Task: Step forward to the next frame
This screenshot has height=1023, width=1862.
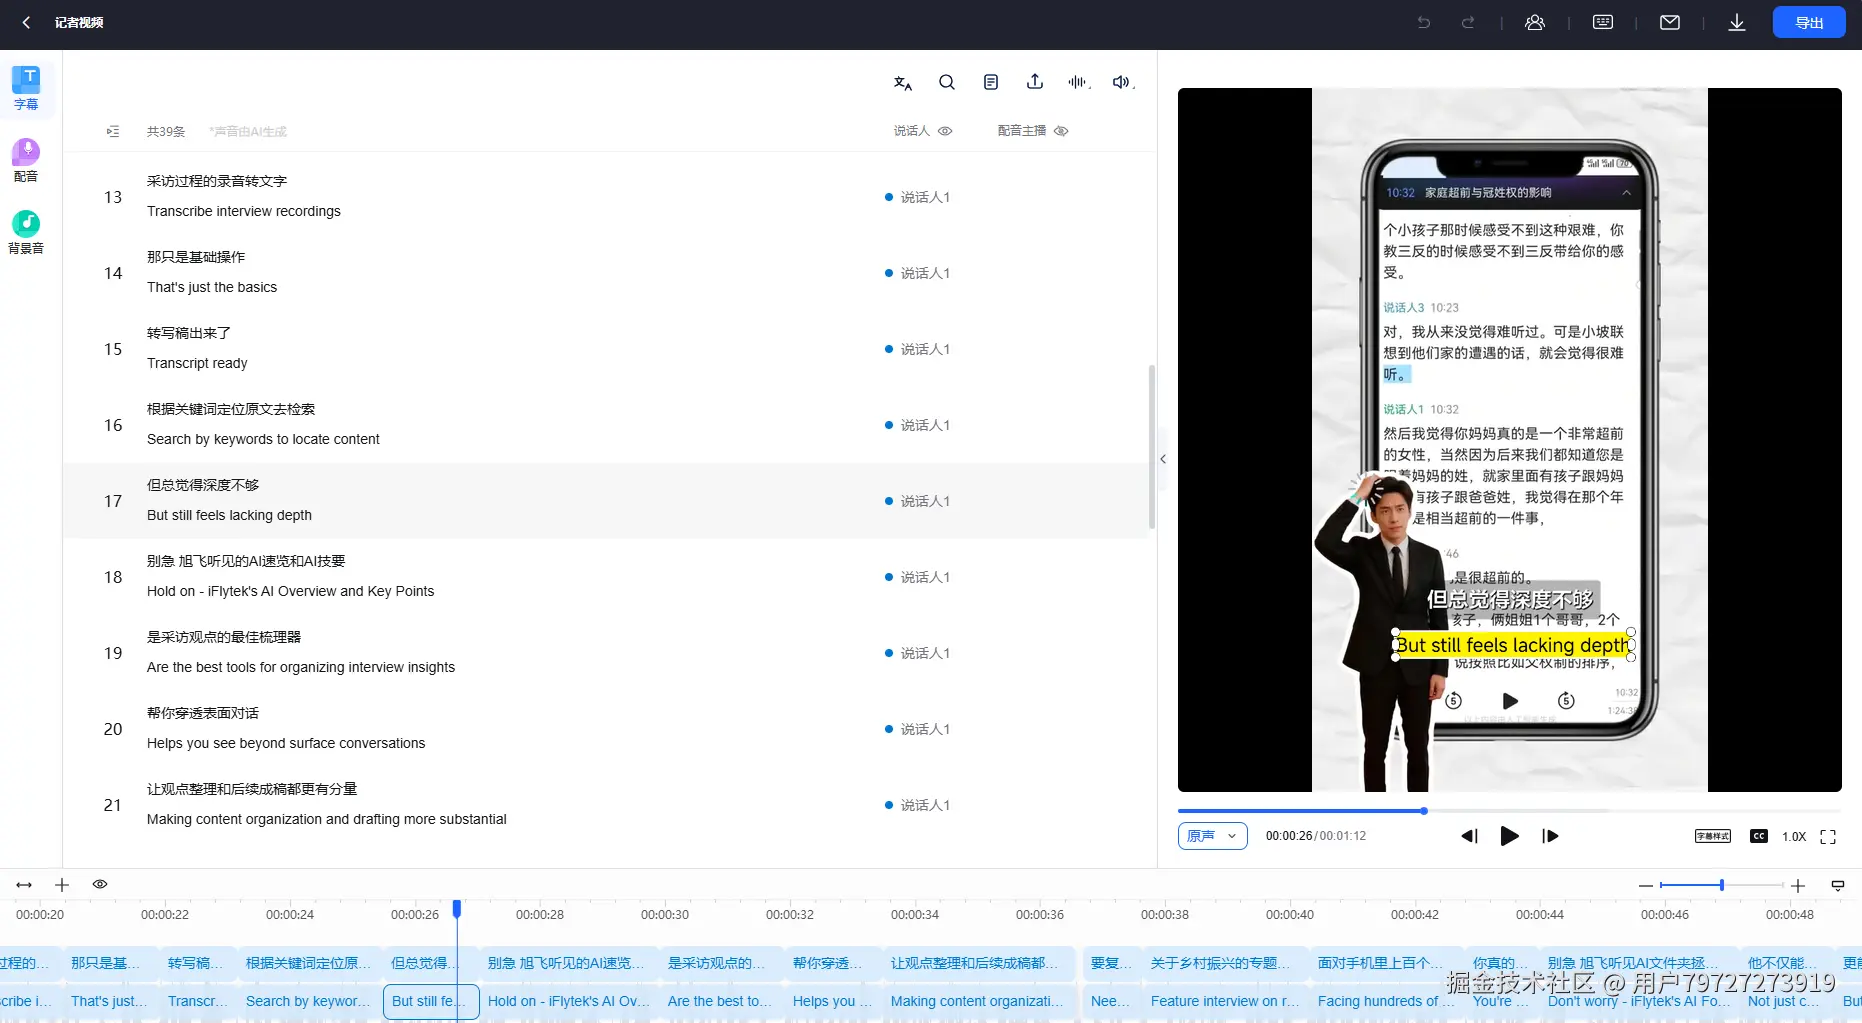Action: tap(1551, 836)
